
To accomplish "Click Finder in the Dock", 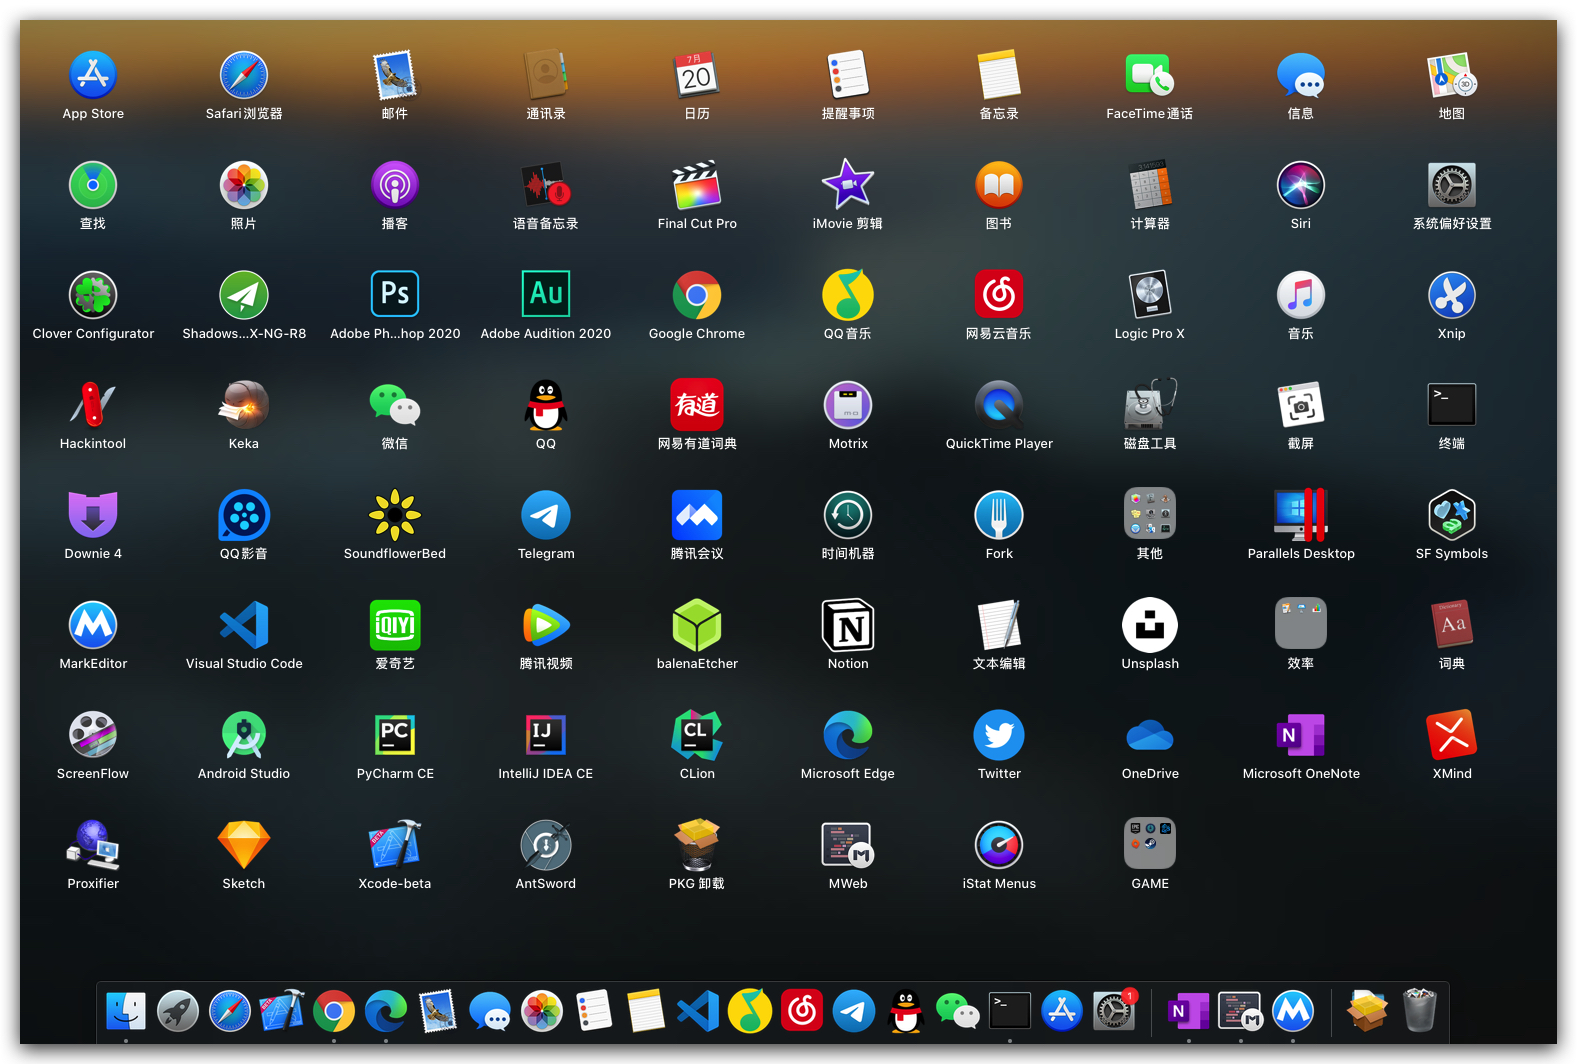I will [x=126, y=1011].
